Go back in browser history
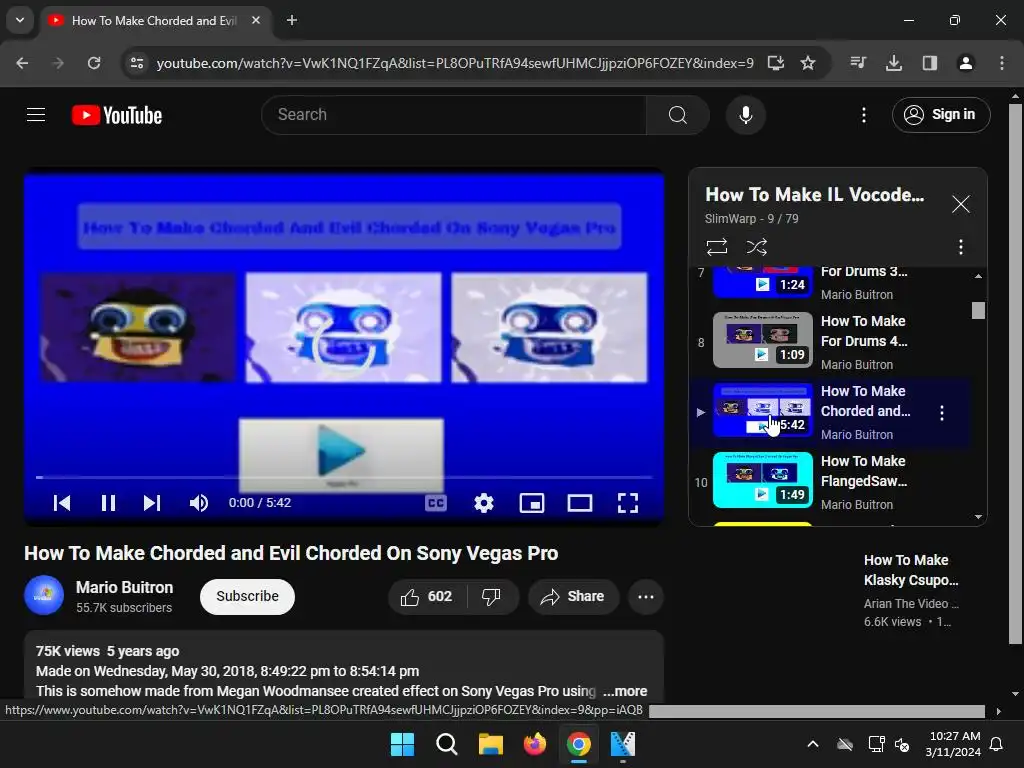1024x768 pixels. 22,63
